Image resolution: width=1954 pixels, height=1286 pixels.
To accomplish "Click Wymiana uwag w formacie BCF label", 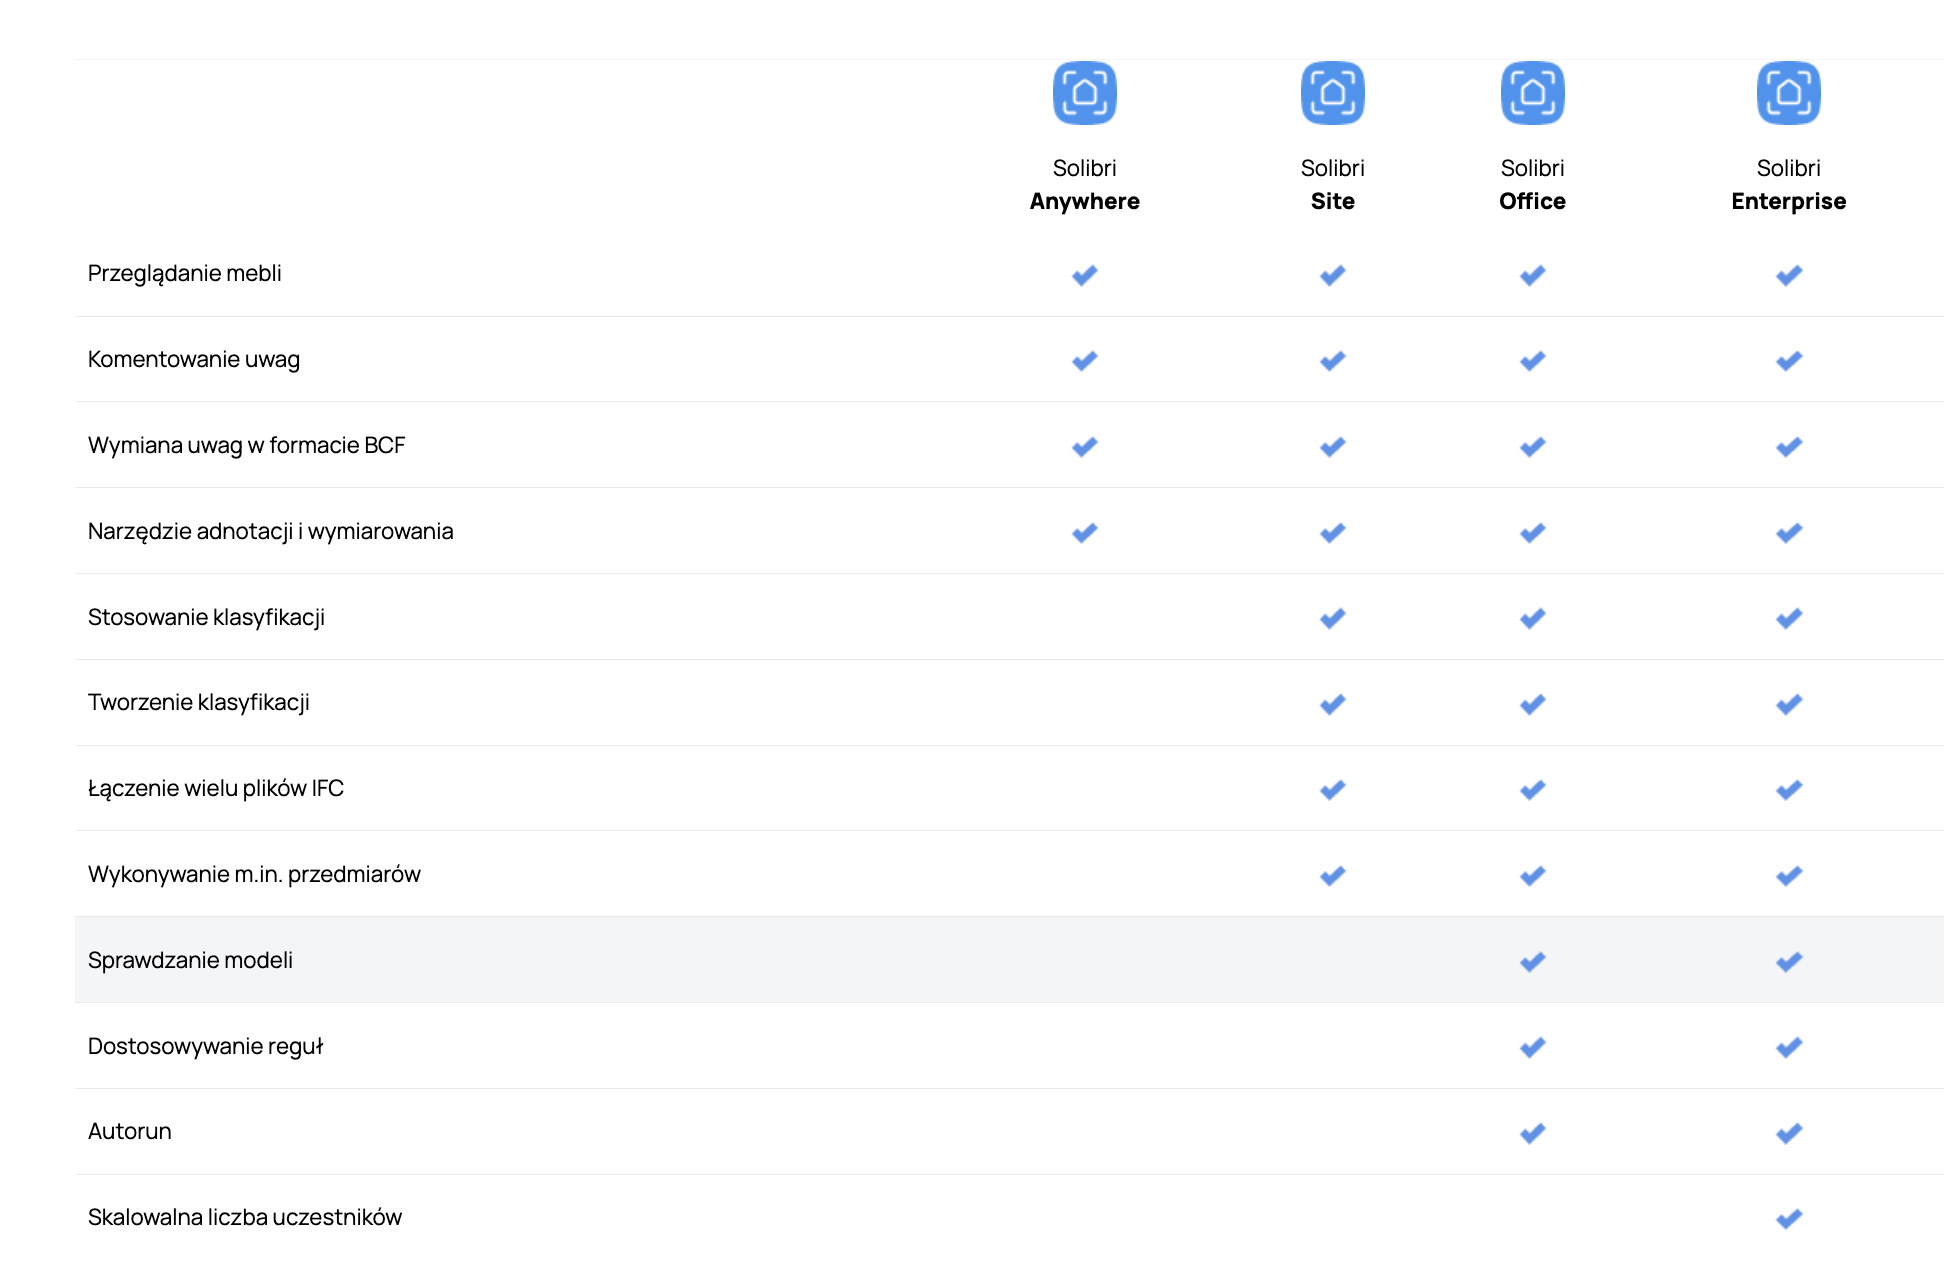I will tap(246, 445).
